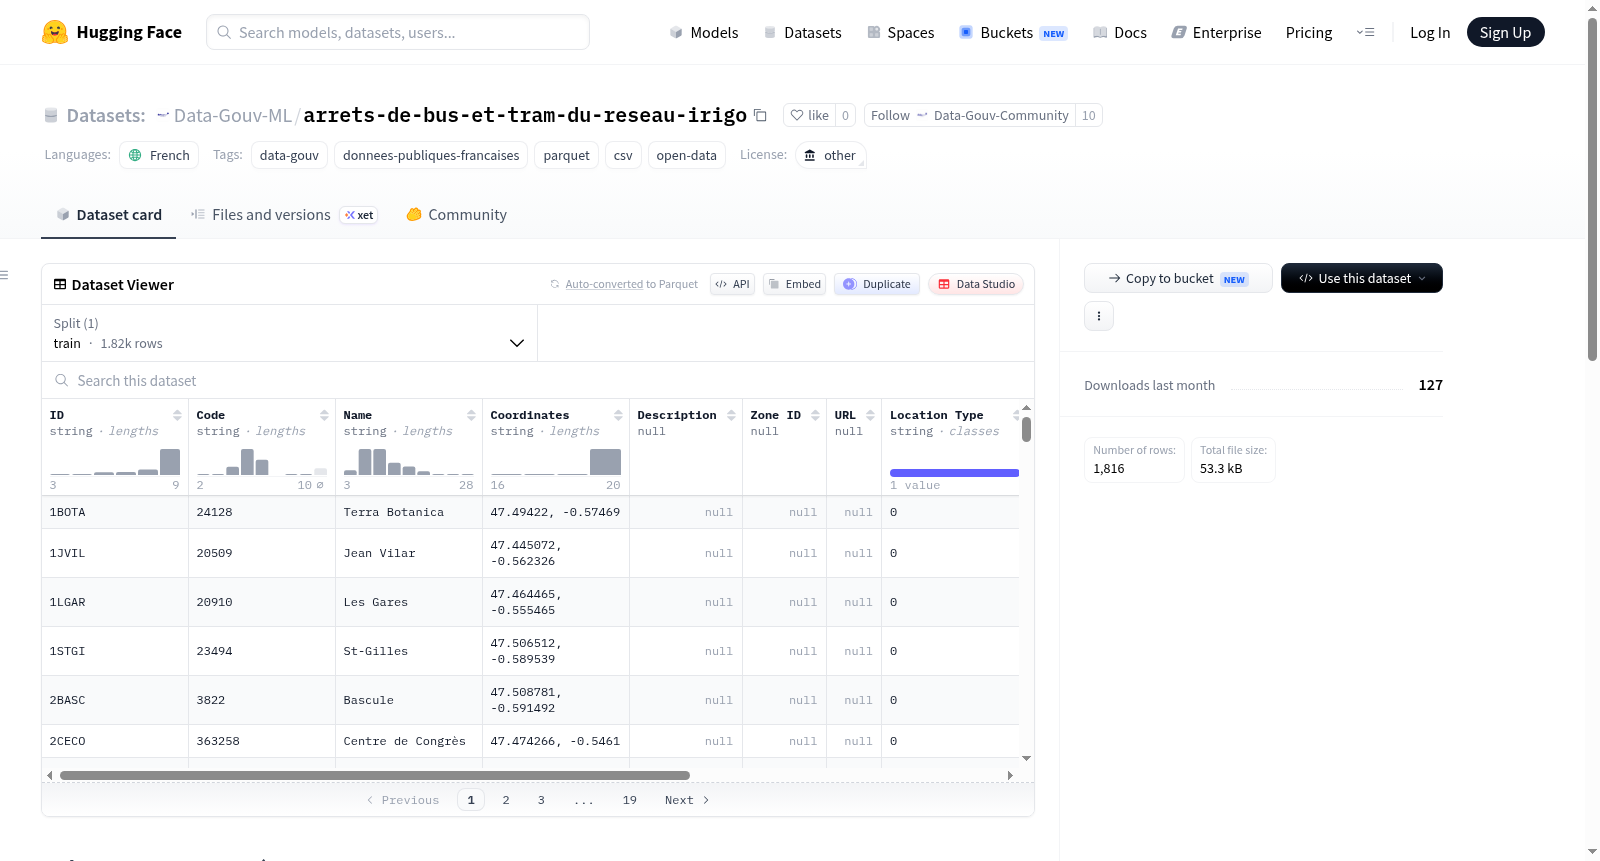Follow Data-Gouv-Community
This screenshot has width=1600, height=861.
(970, 115)
